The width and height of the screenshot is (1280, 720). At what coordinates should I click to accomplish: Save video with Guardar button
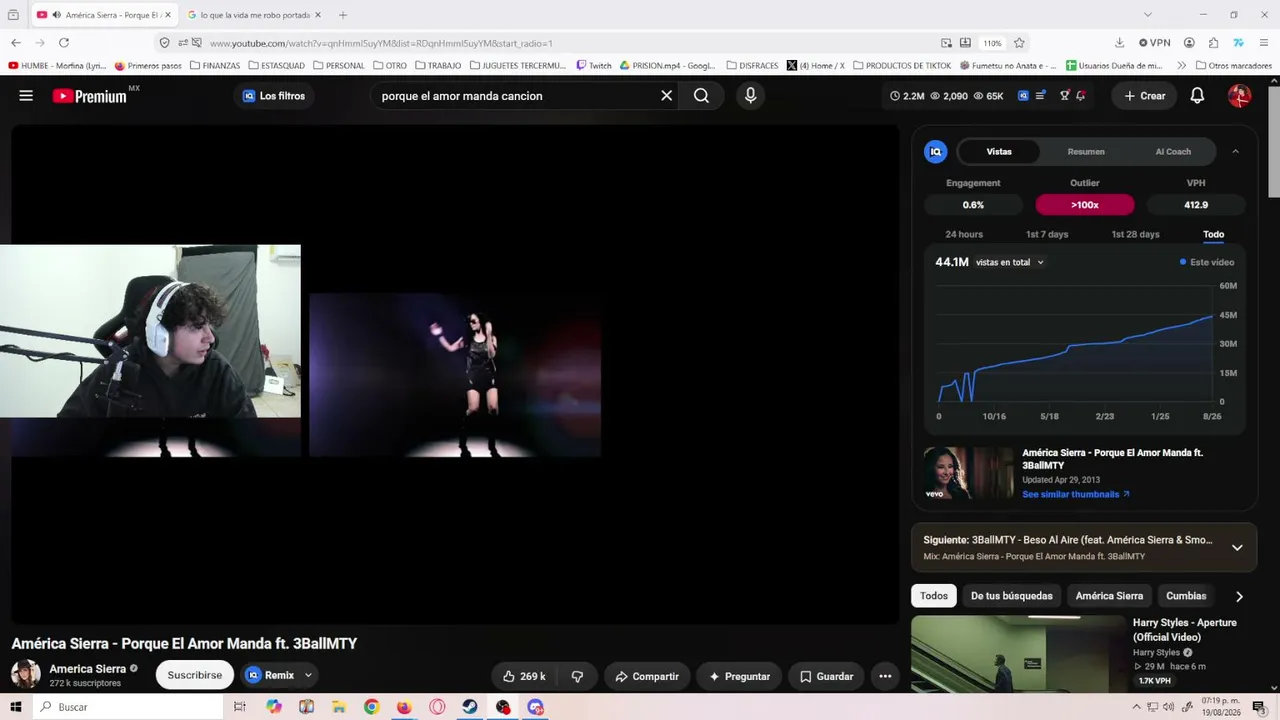(826, 676)
